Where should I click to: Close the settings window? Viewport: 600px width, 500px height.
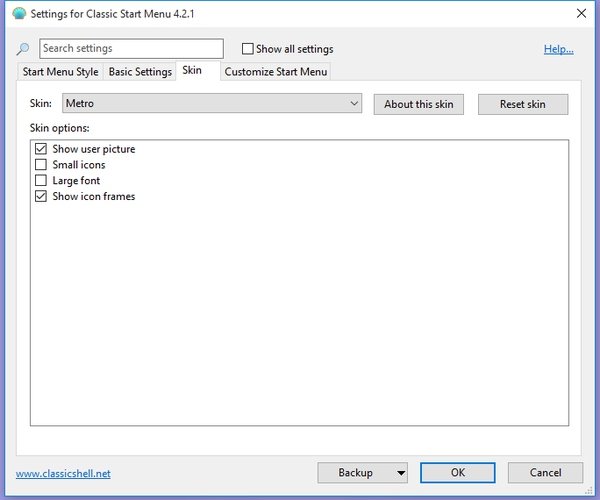pos(581,13)
